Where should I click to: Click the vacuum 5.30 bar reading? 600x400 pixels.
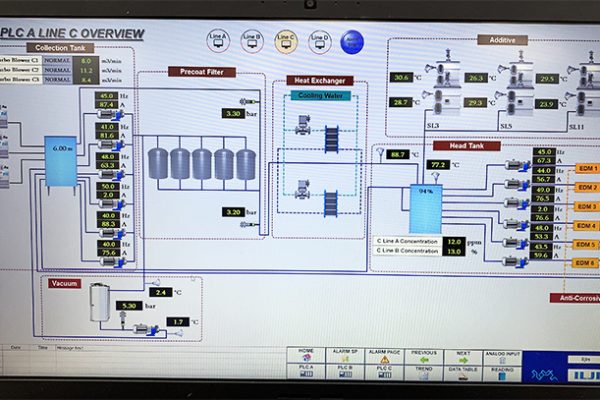pyautogui.click(x=129, y=306)
